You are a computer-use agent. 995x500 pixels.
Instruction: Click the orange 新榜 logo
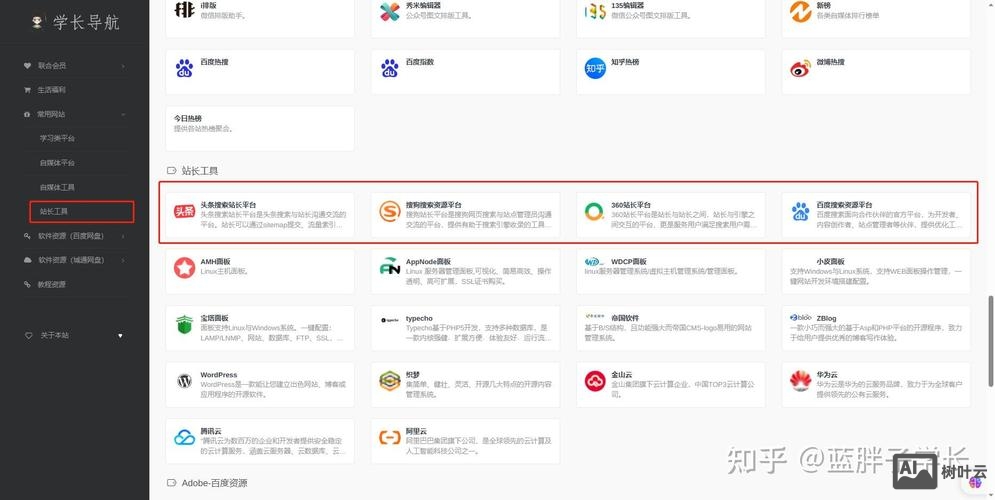(801, 11)
